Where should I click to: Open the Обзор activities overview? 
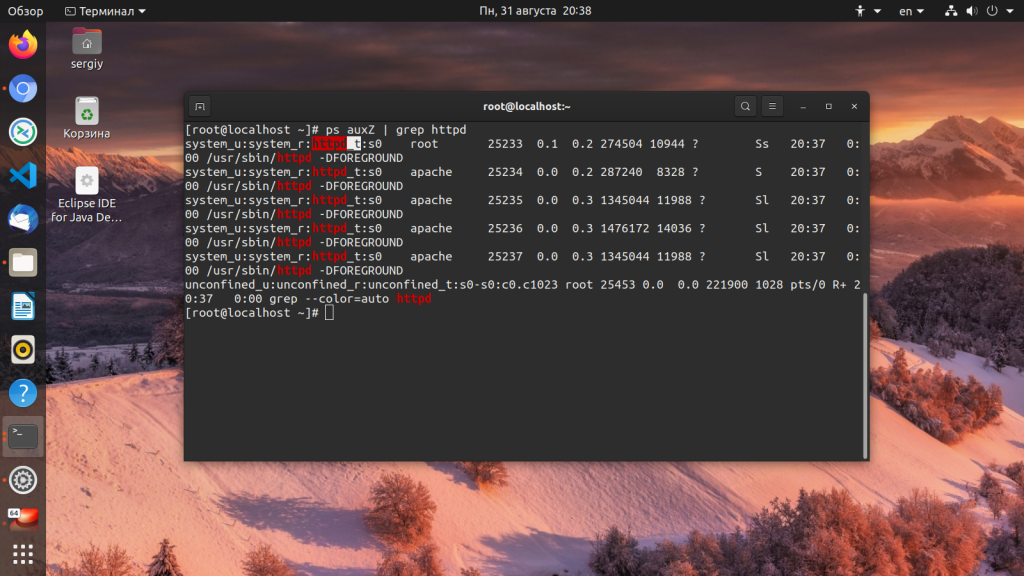pyautogui.click(x=25, y=11)
